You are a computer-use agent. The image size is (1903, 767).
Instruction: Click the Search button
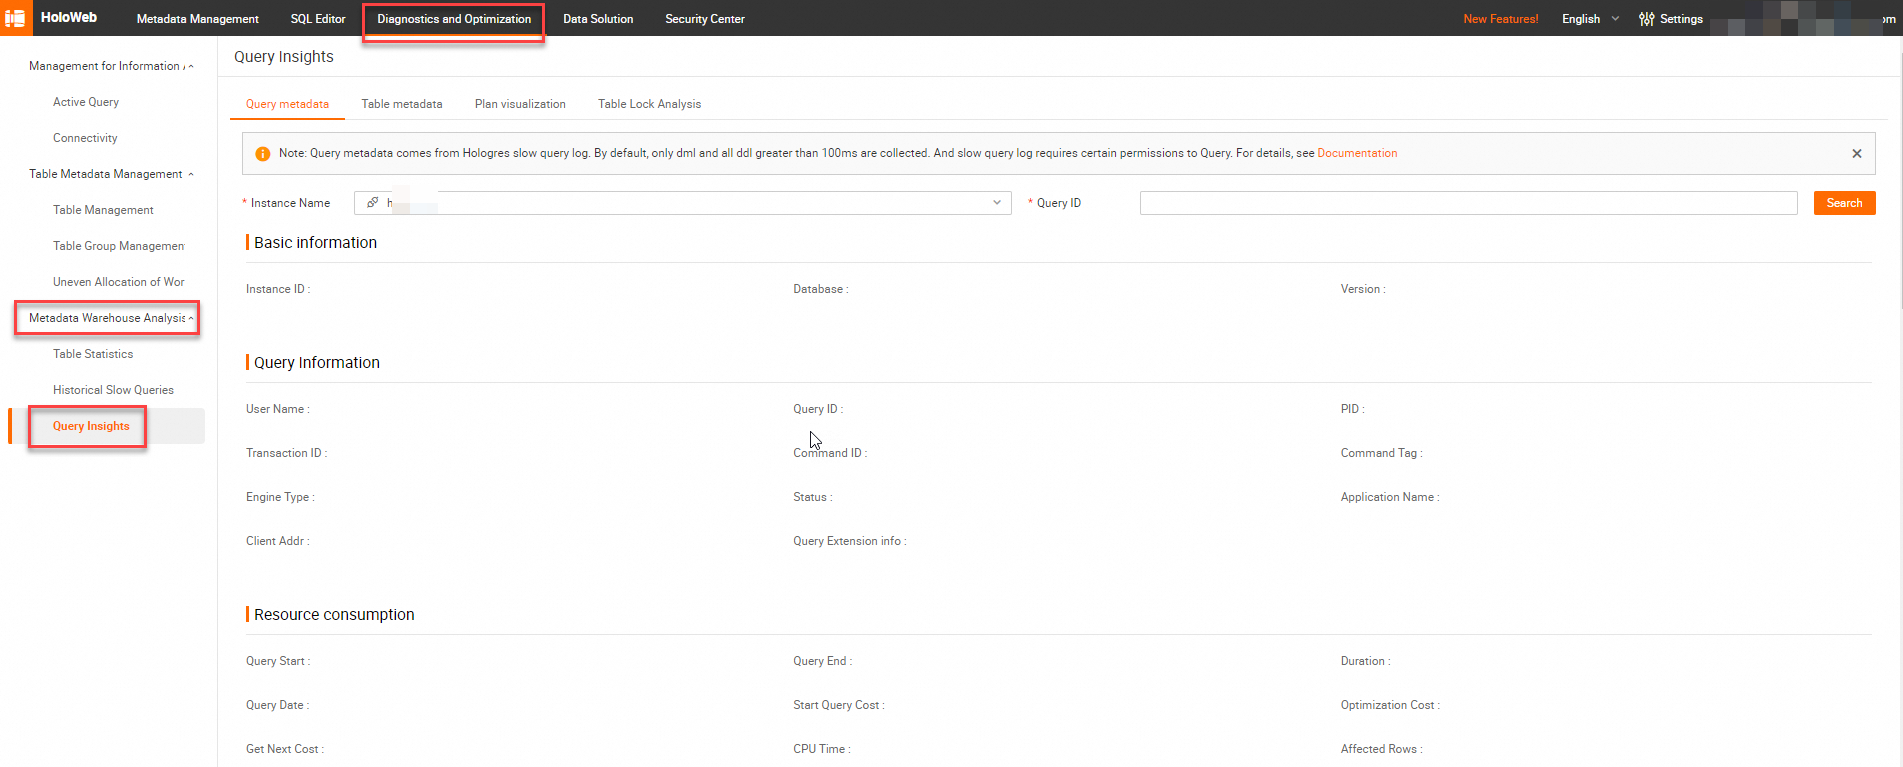coord(1844,203)
